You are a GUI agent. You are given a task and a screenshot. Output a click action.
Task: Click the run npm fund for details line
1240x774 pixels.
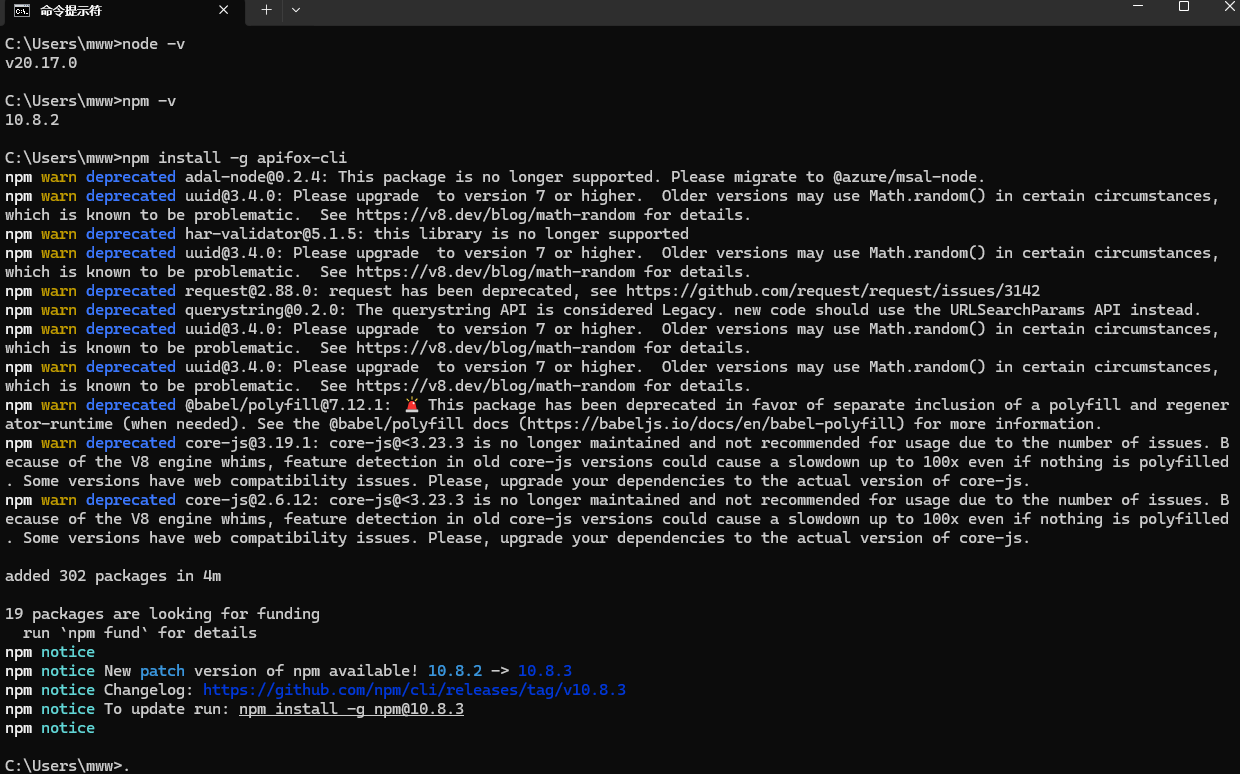[x=140, y=633]
